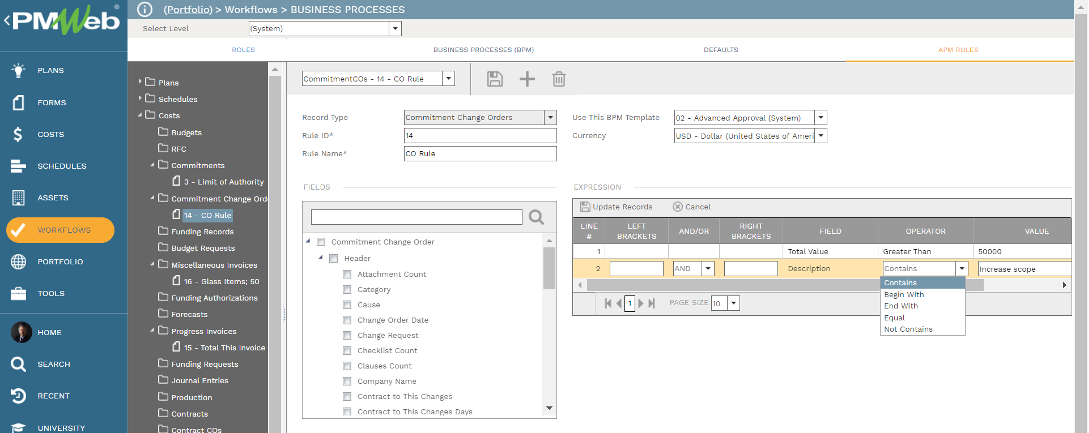Expand the Plans tree node

(140, 82)
